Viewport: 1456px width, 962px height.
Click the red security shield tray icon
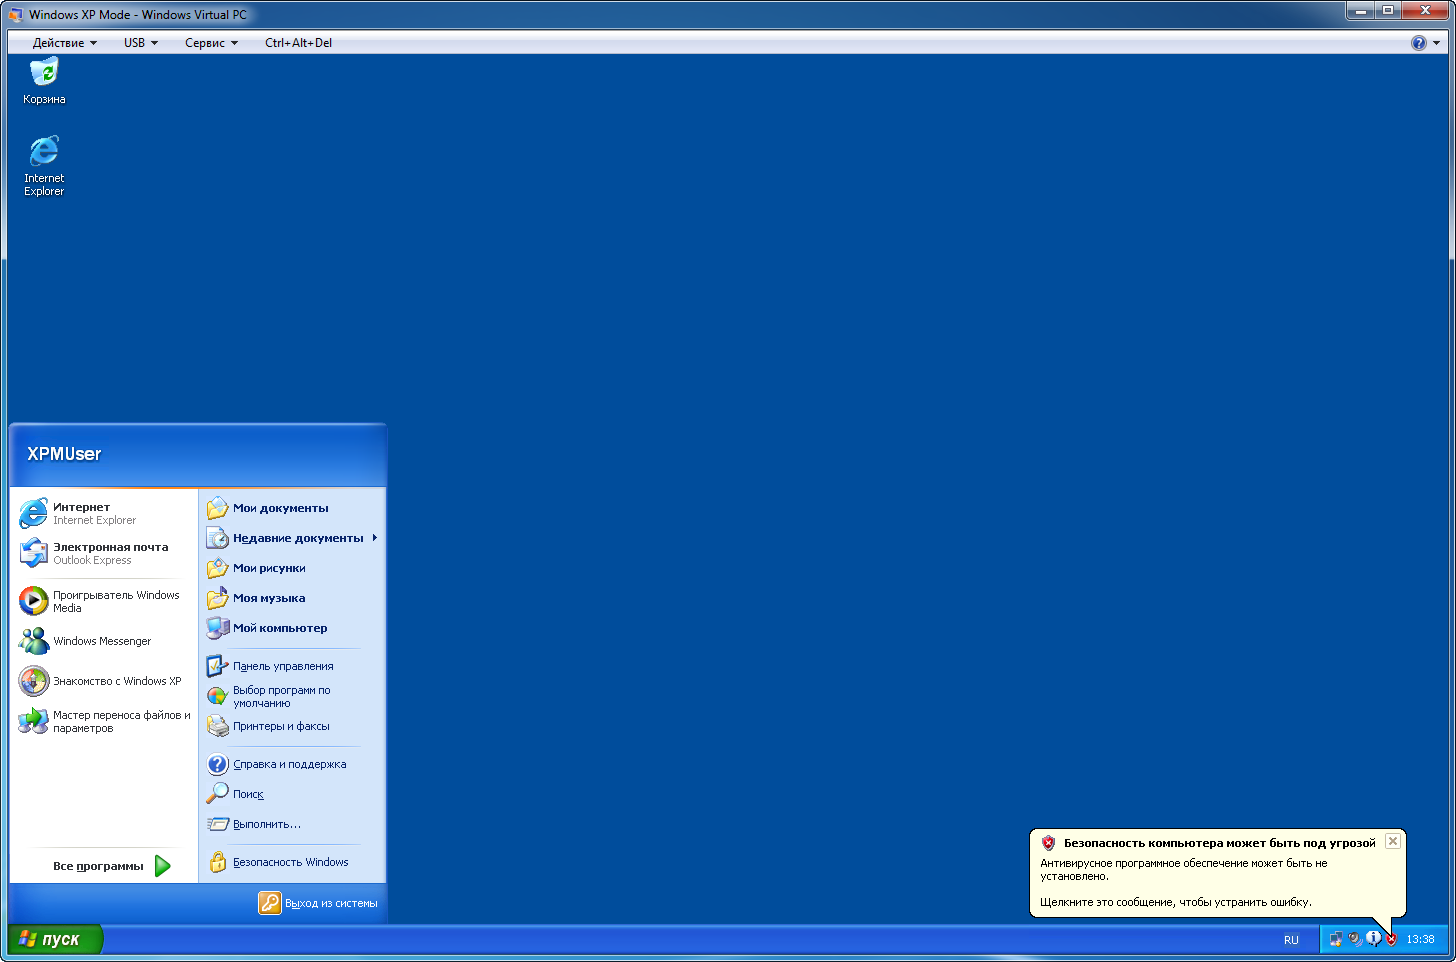pyautogui.click(x=1391, y=939)
